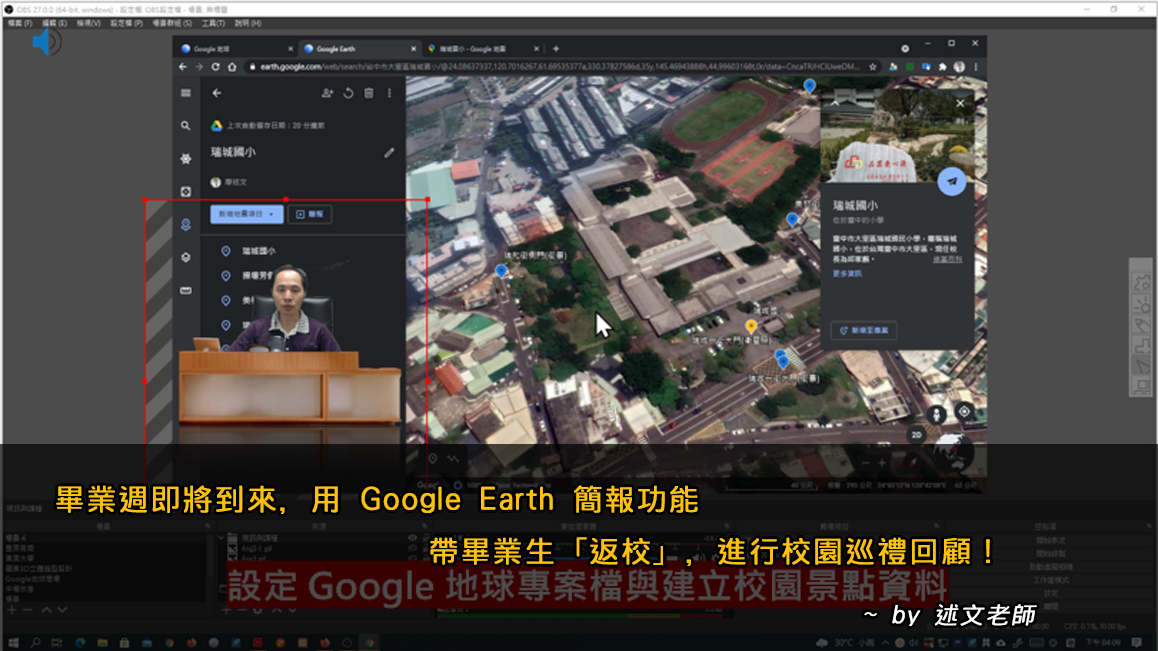Click the project reload icon

[x=348, y=93]
